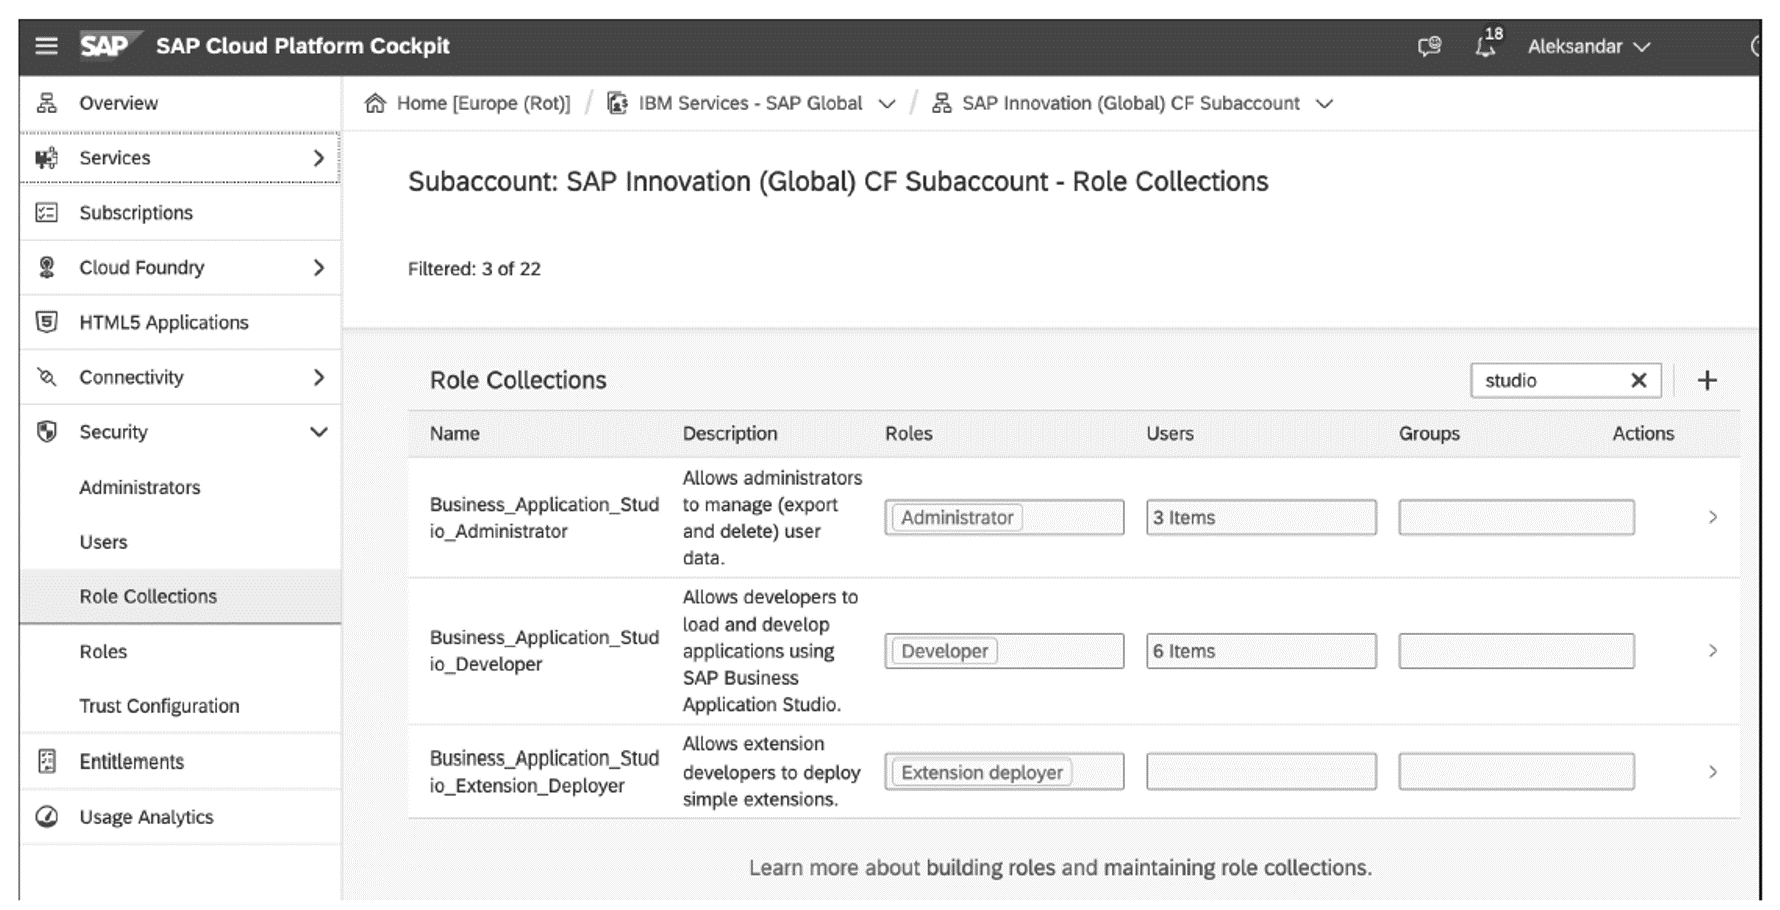Click the Entitlements sidebar icon
Screen dimensions: 1780x910
[47, 761]
